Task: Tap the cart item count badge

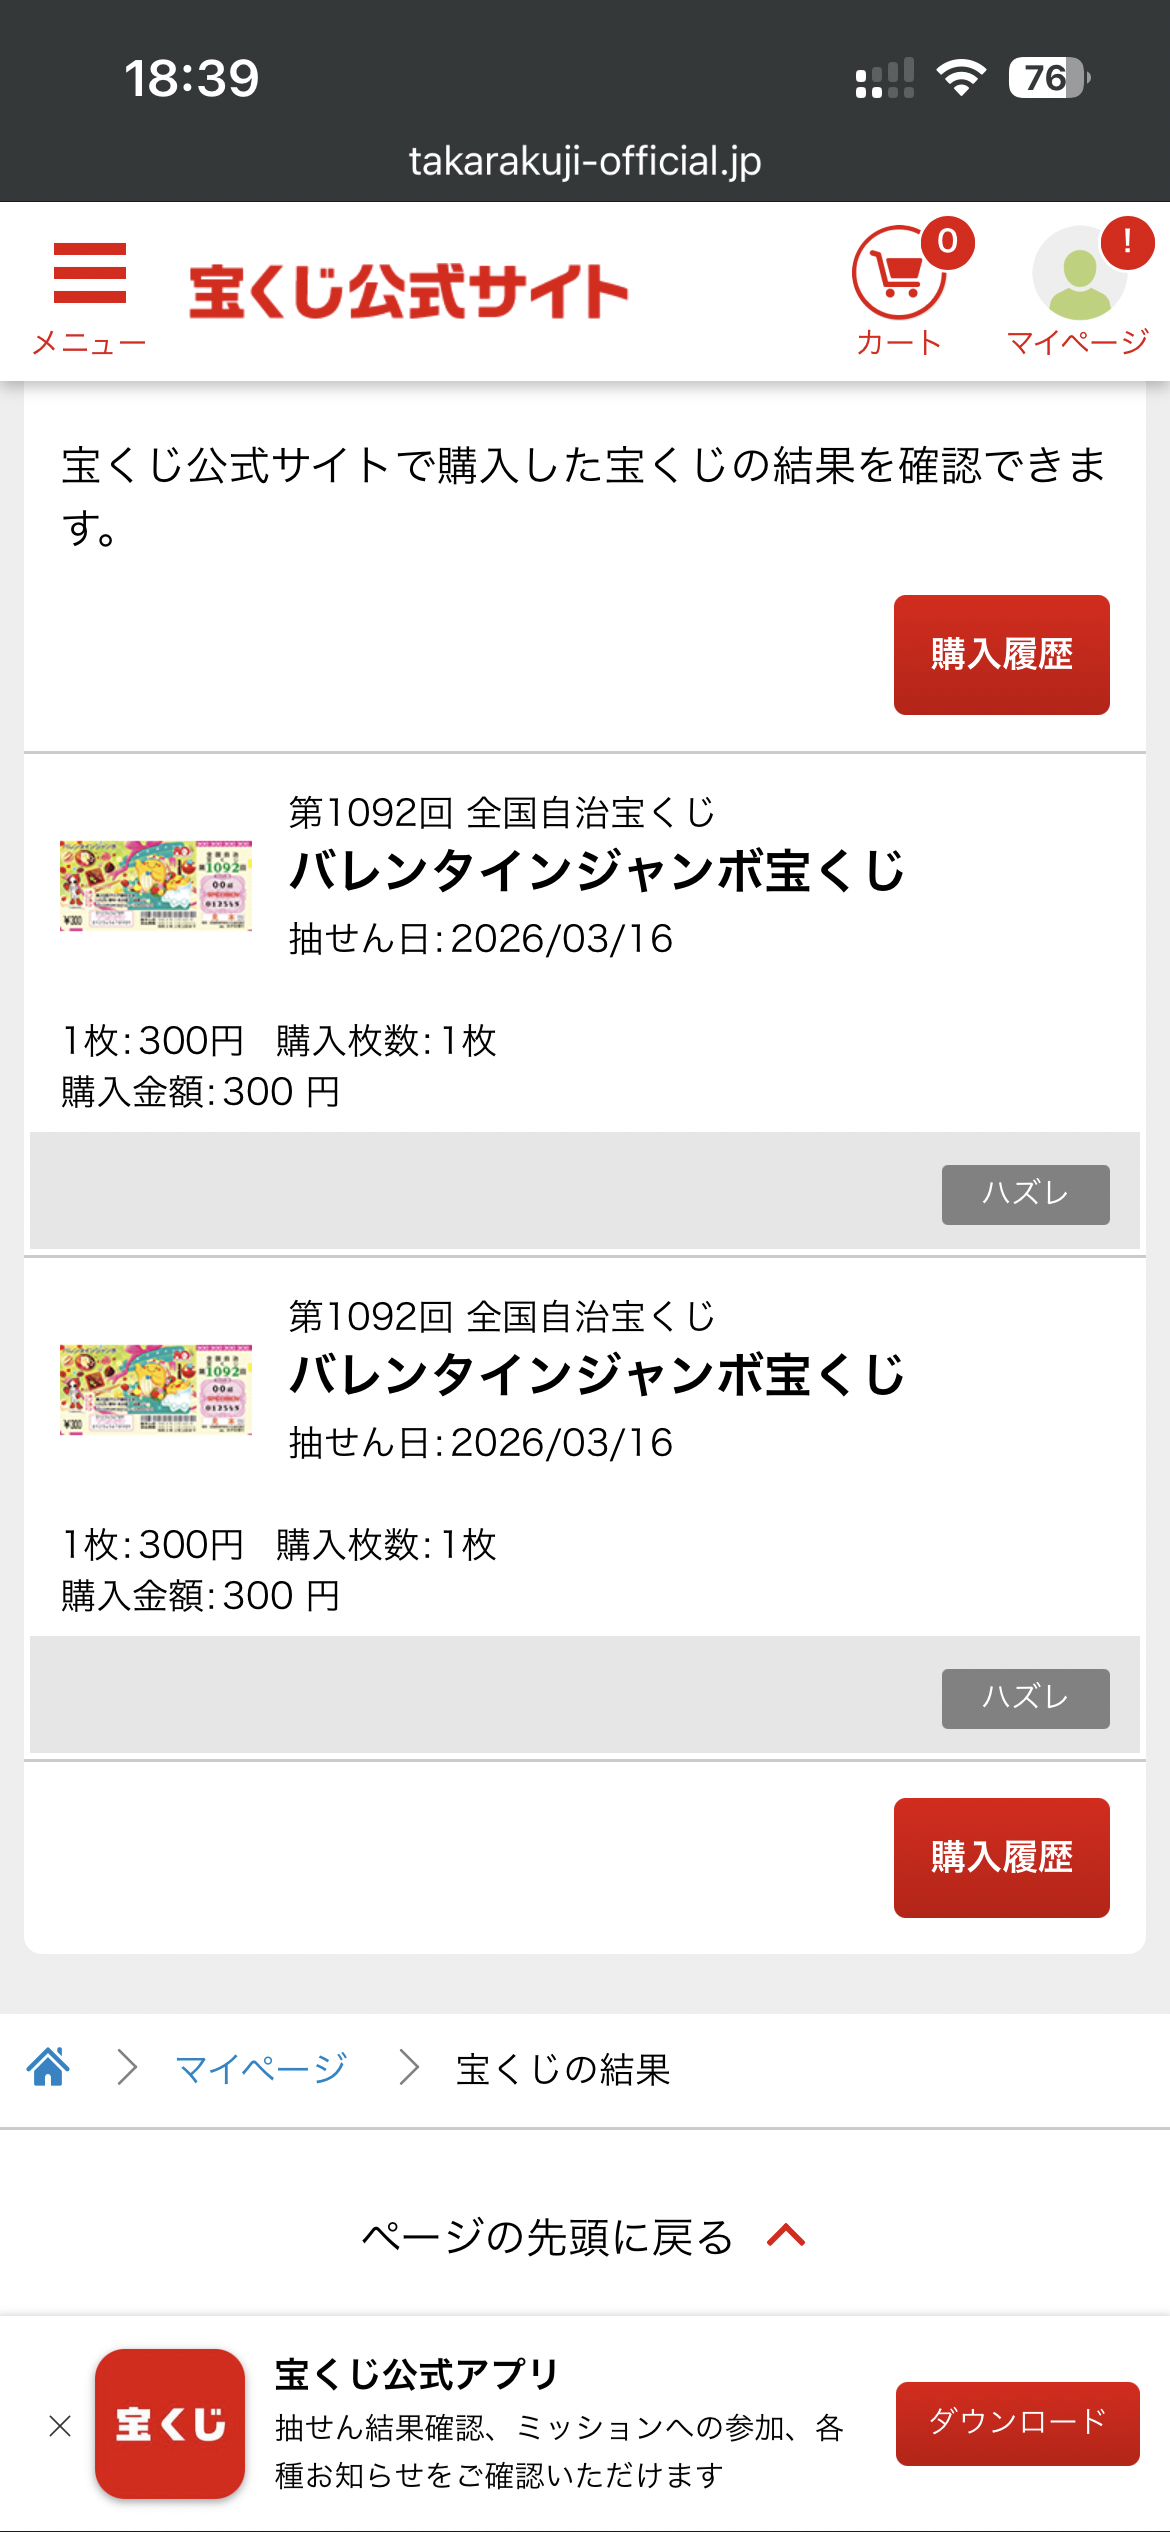Action: 947,242
